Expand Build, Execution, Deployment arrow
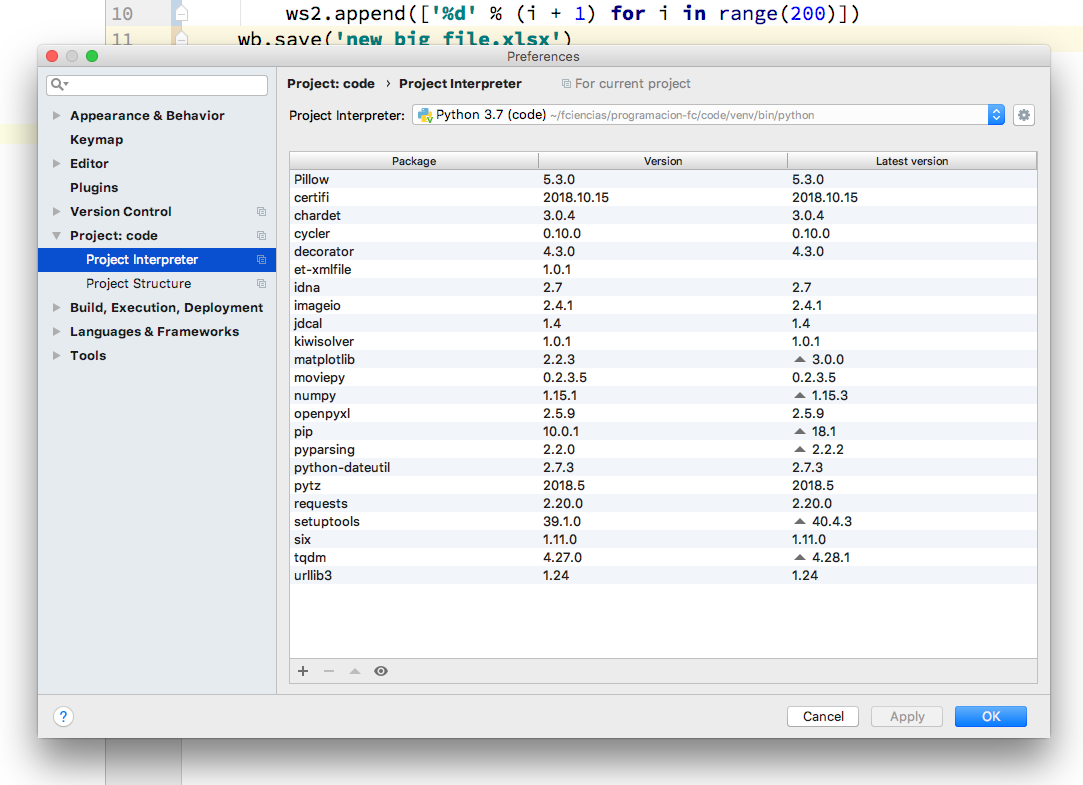This screenshot has height=785, width=1083. (x=57, y=308)
